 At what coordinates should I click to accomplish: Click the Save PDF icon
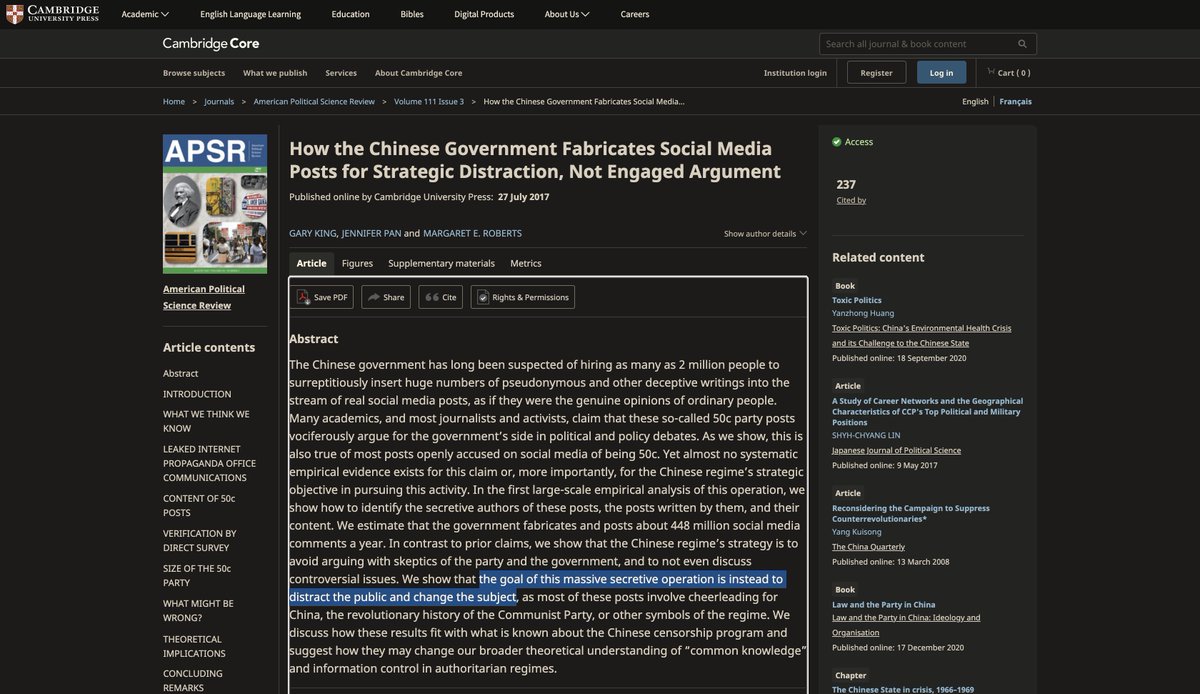302,297
